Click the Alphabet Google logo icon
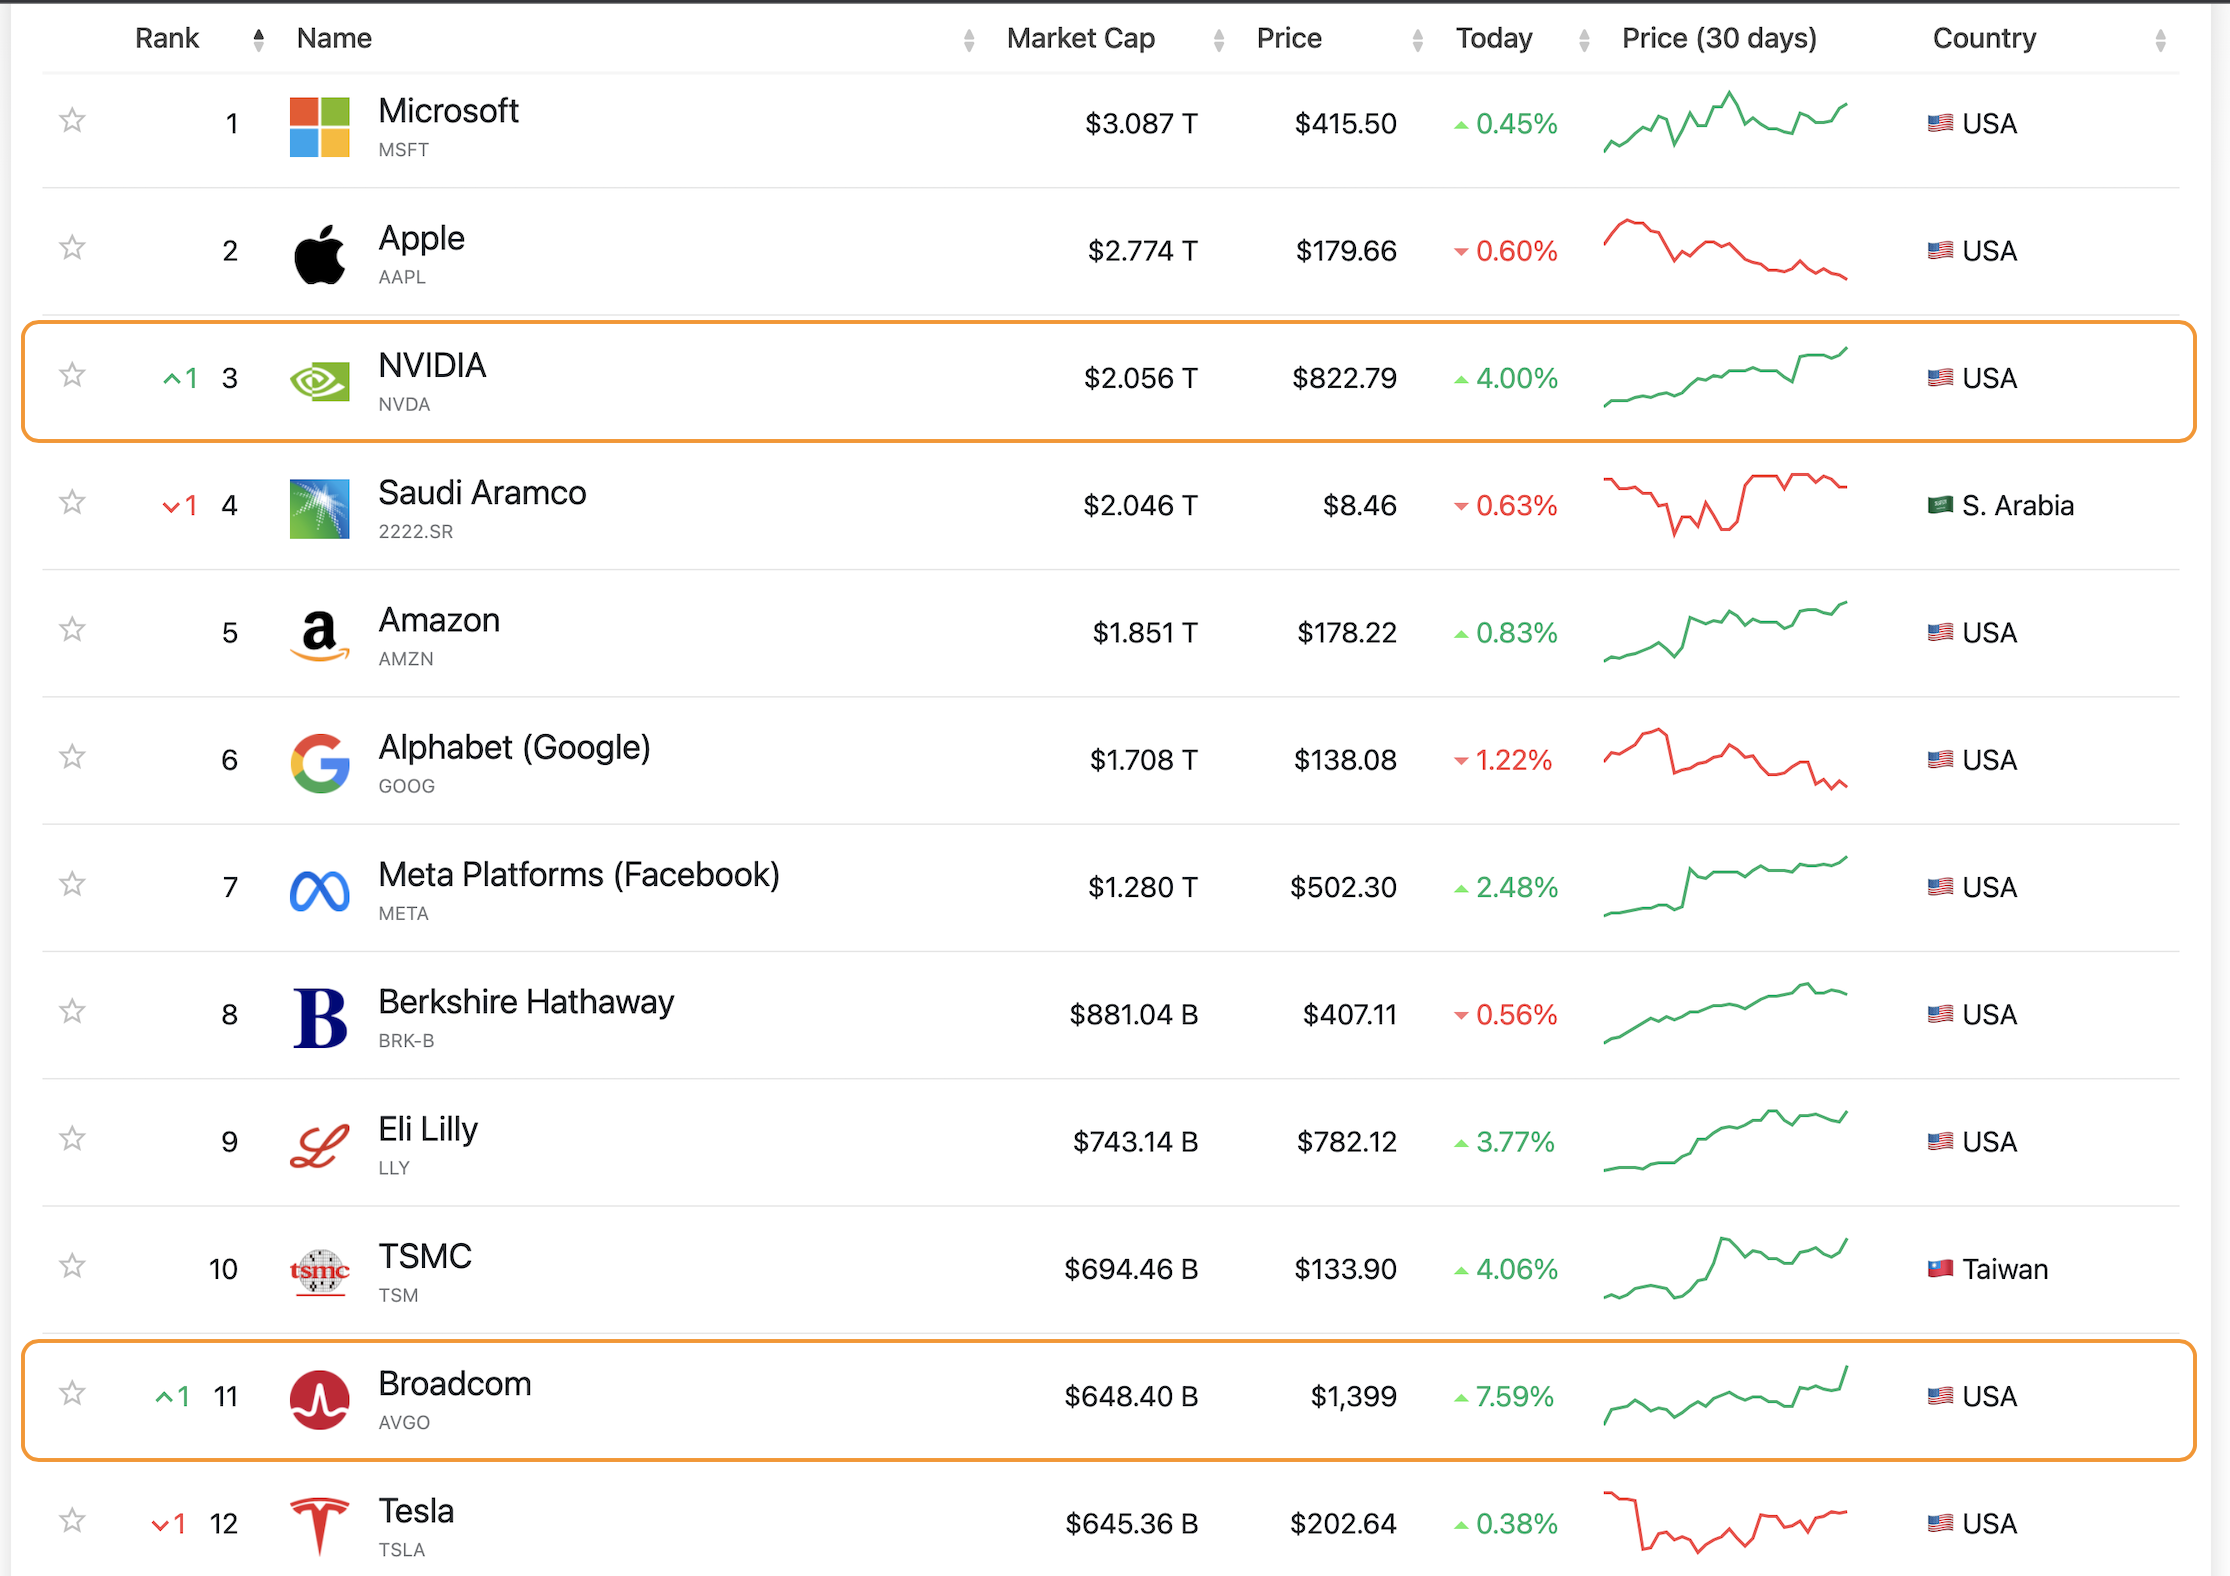2230x1576 pixels. [319, 763]
